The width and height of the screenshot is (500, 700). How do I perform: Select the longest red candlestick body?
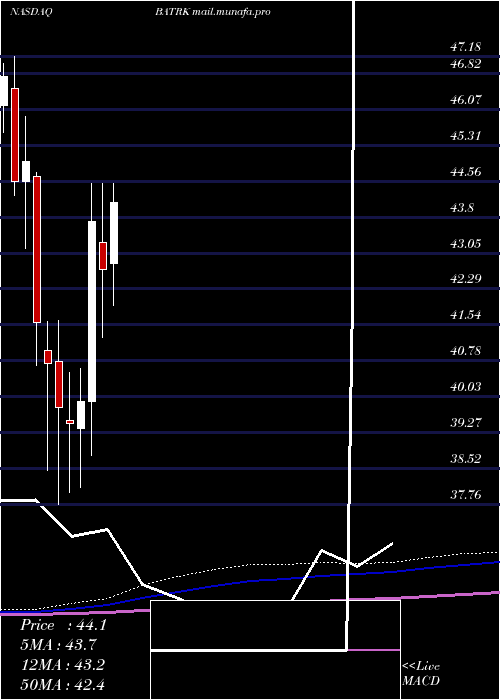click(37, 249)
